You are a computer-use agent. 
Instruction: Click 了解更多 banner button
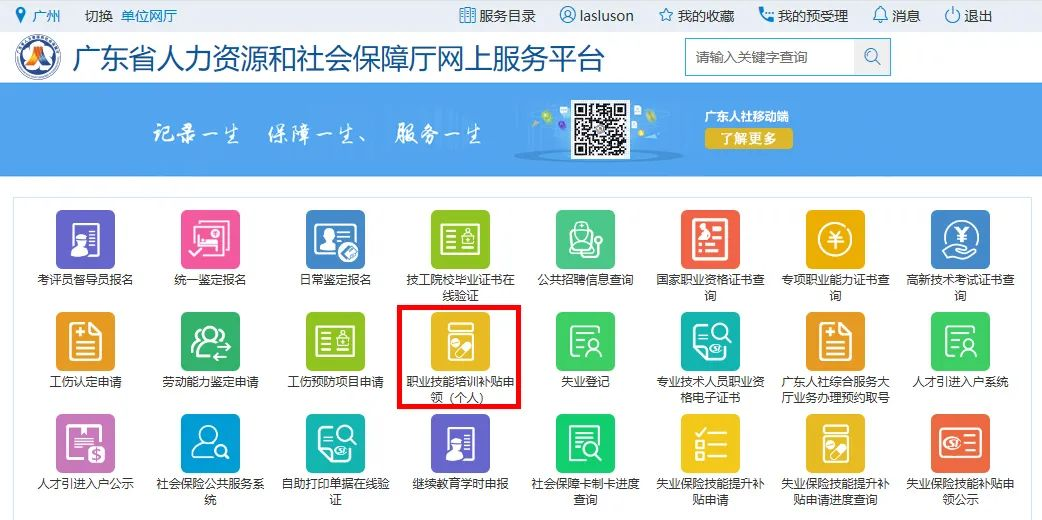749,139
